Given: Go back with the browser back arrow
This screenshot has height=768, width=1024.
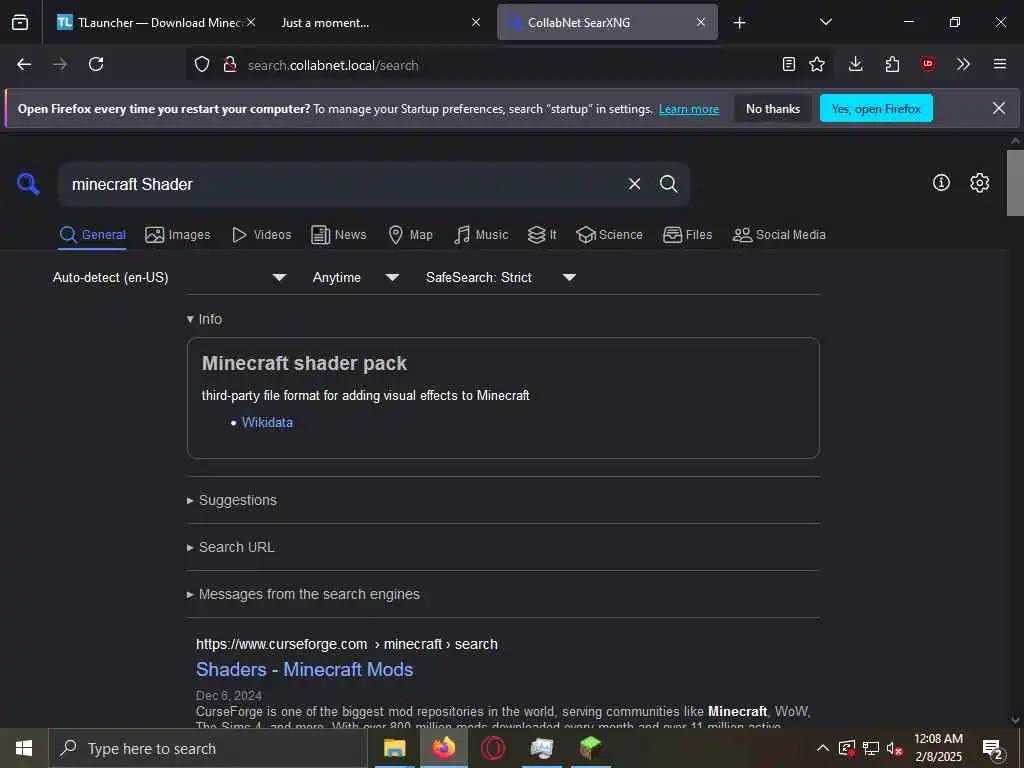Looking at the screenshot, I should click(24, 64).
